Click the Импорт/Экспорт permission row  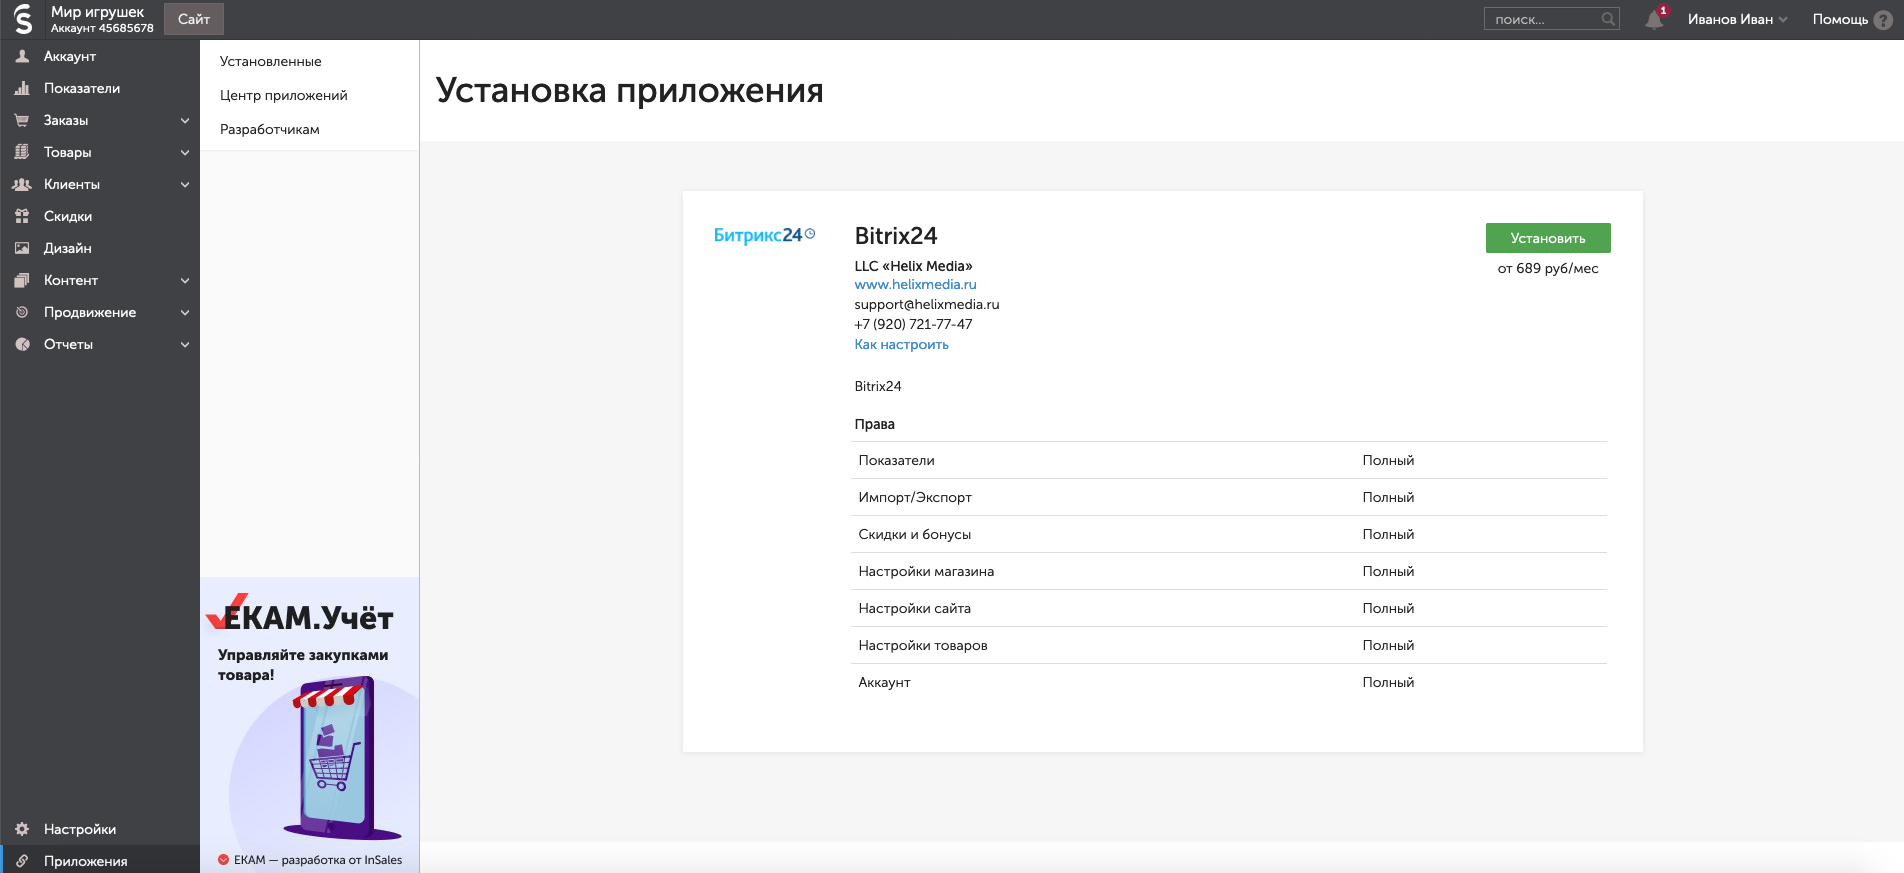click(x=1231, y=497)
